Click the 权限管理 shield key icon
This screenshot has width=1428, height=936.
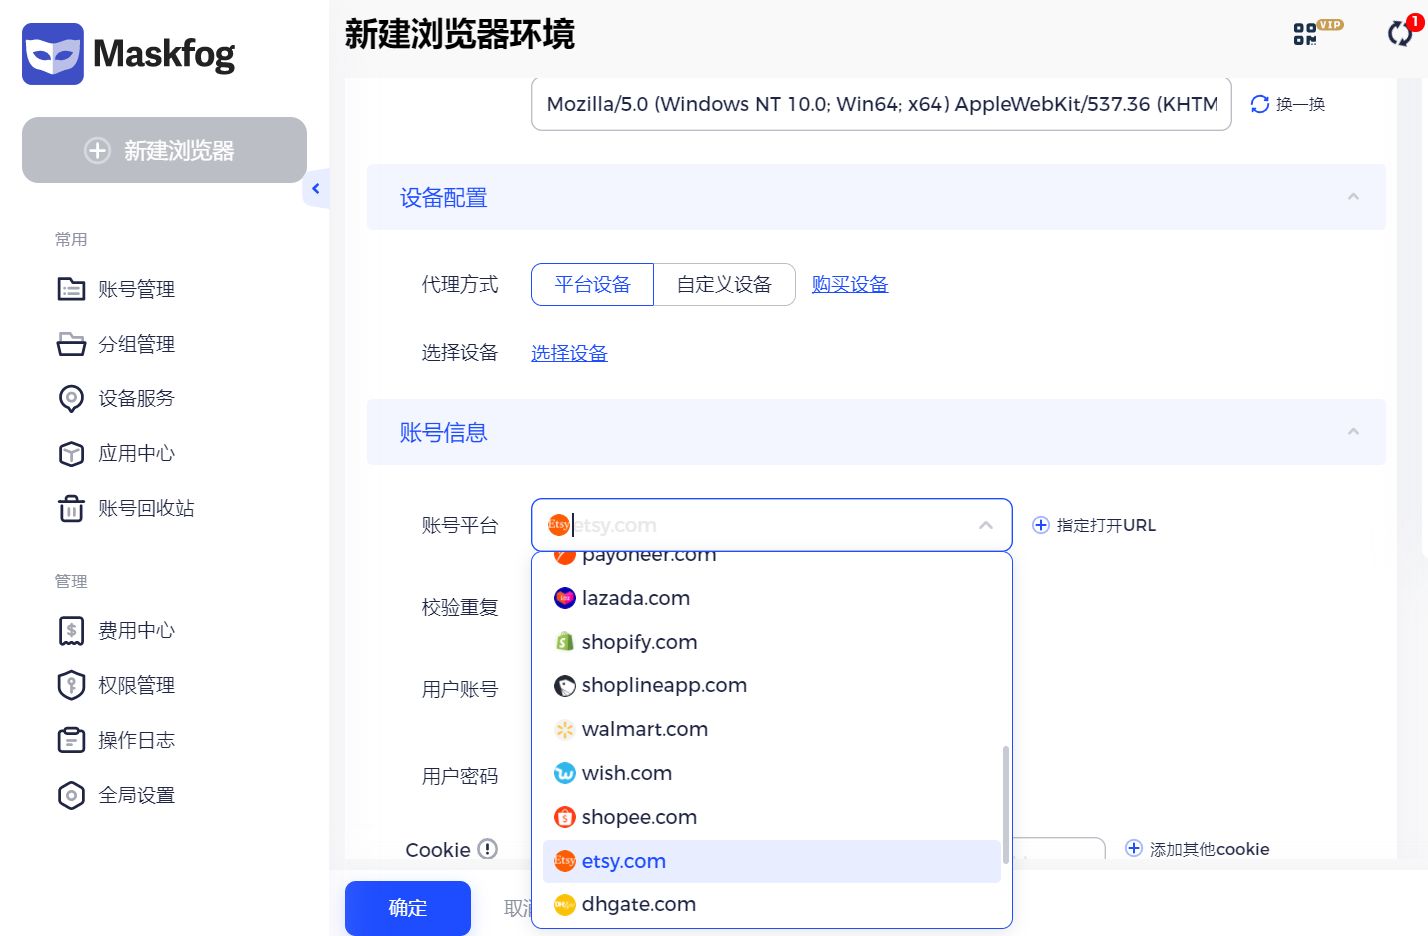[71, 685]
